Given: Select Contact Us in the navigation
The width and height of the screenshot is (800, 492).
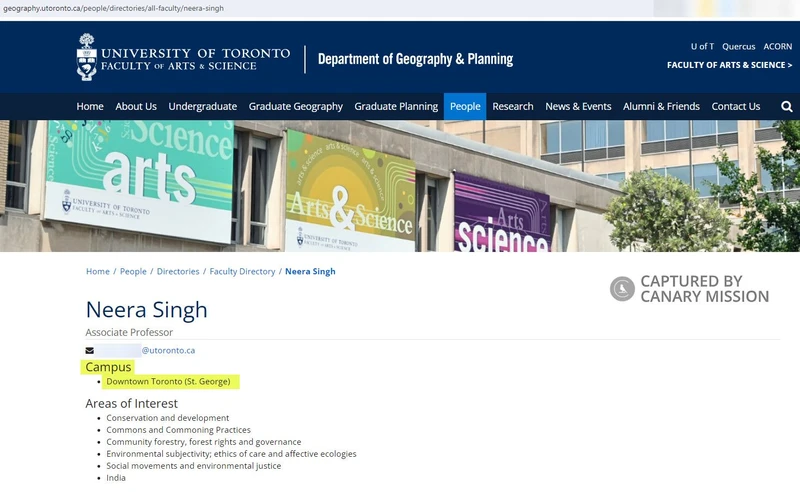Looking at the screenshot, I should point(736,106).
